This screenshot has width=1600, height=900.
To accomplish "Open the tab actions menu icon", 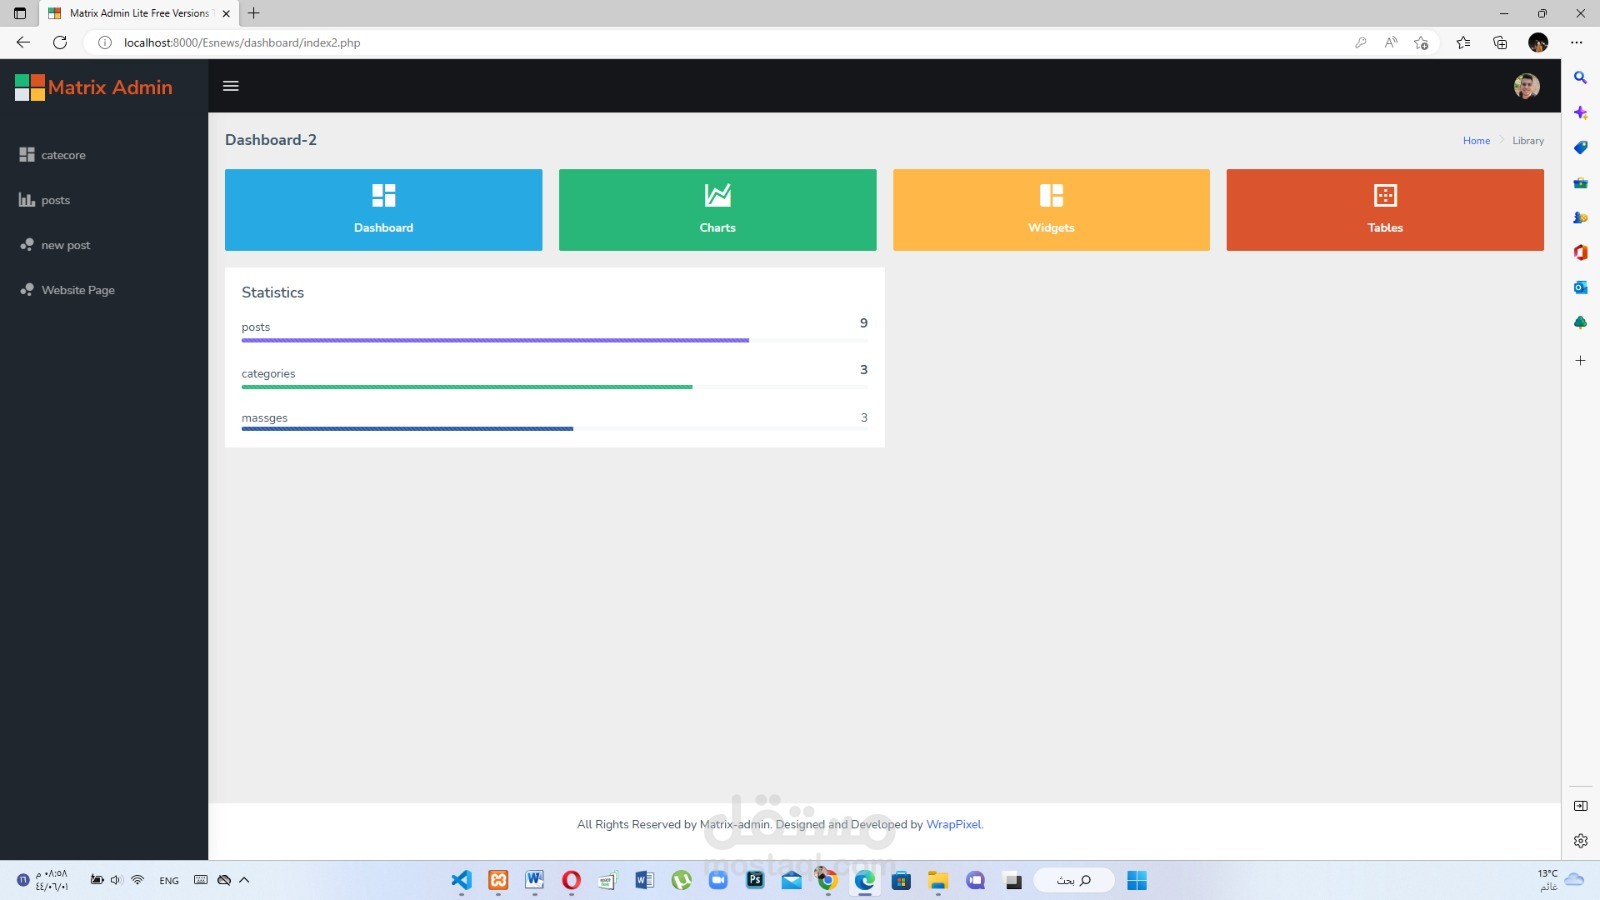I will 20,13.
